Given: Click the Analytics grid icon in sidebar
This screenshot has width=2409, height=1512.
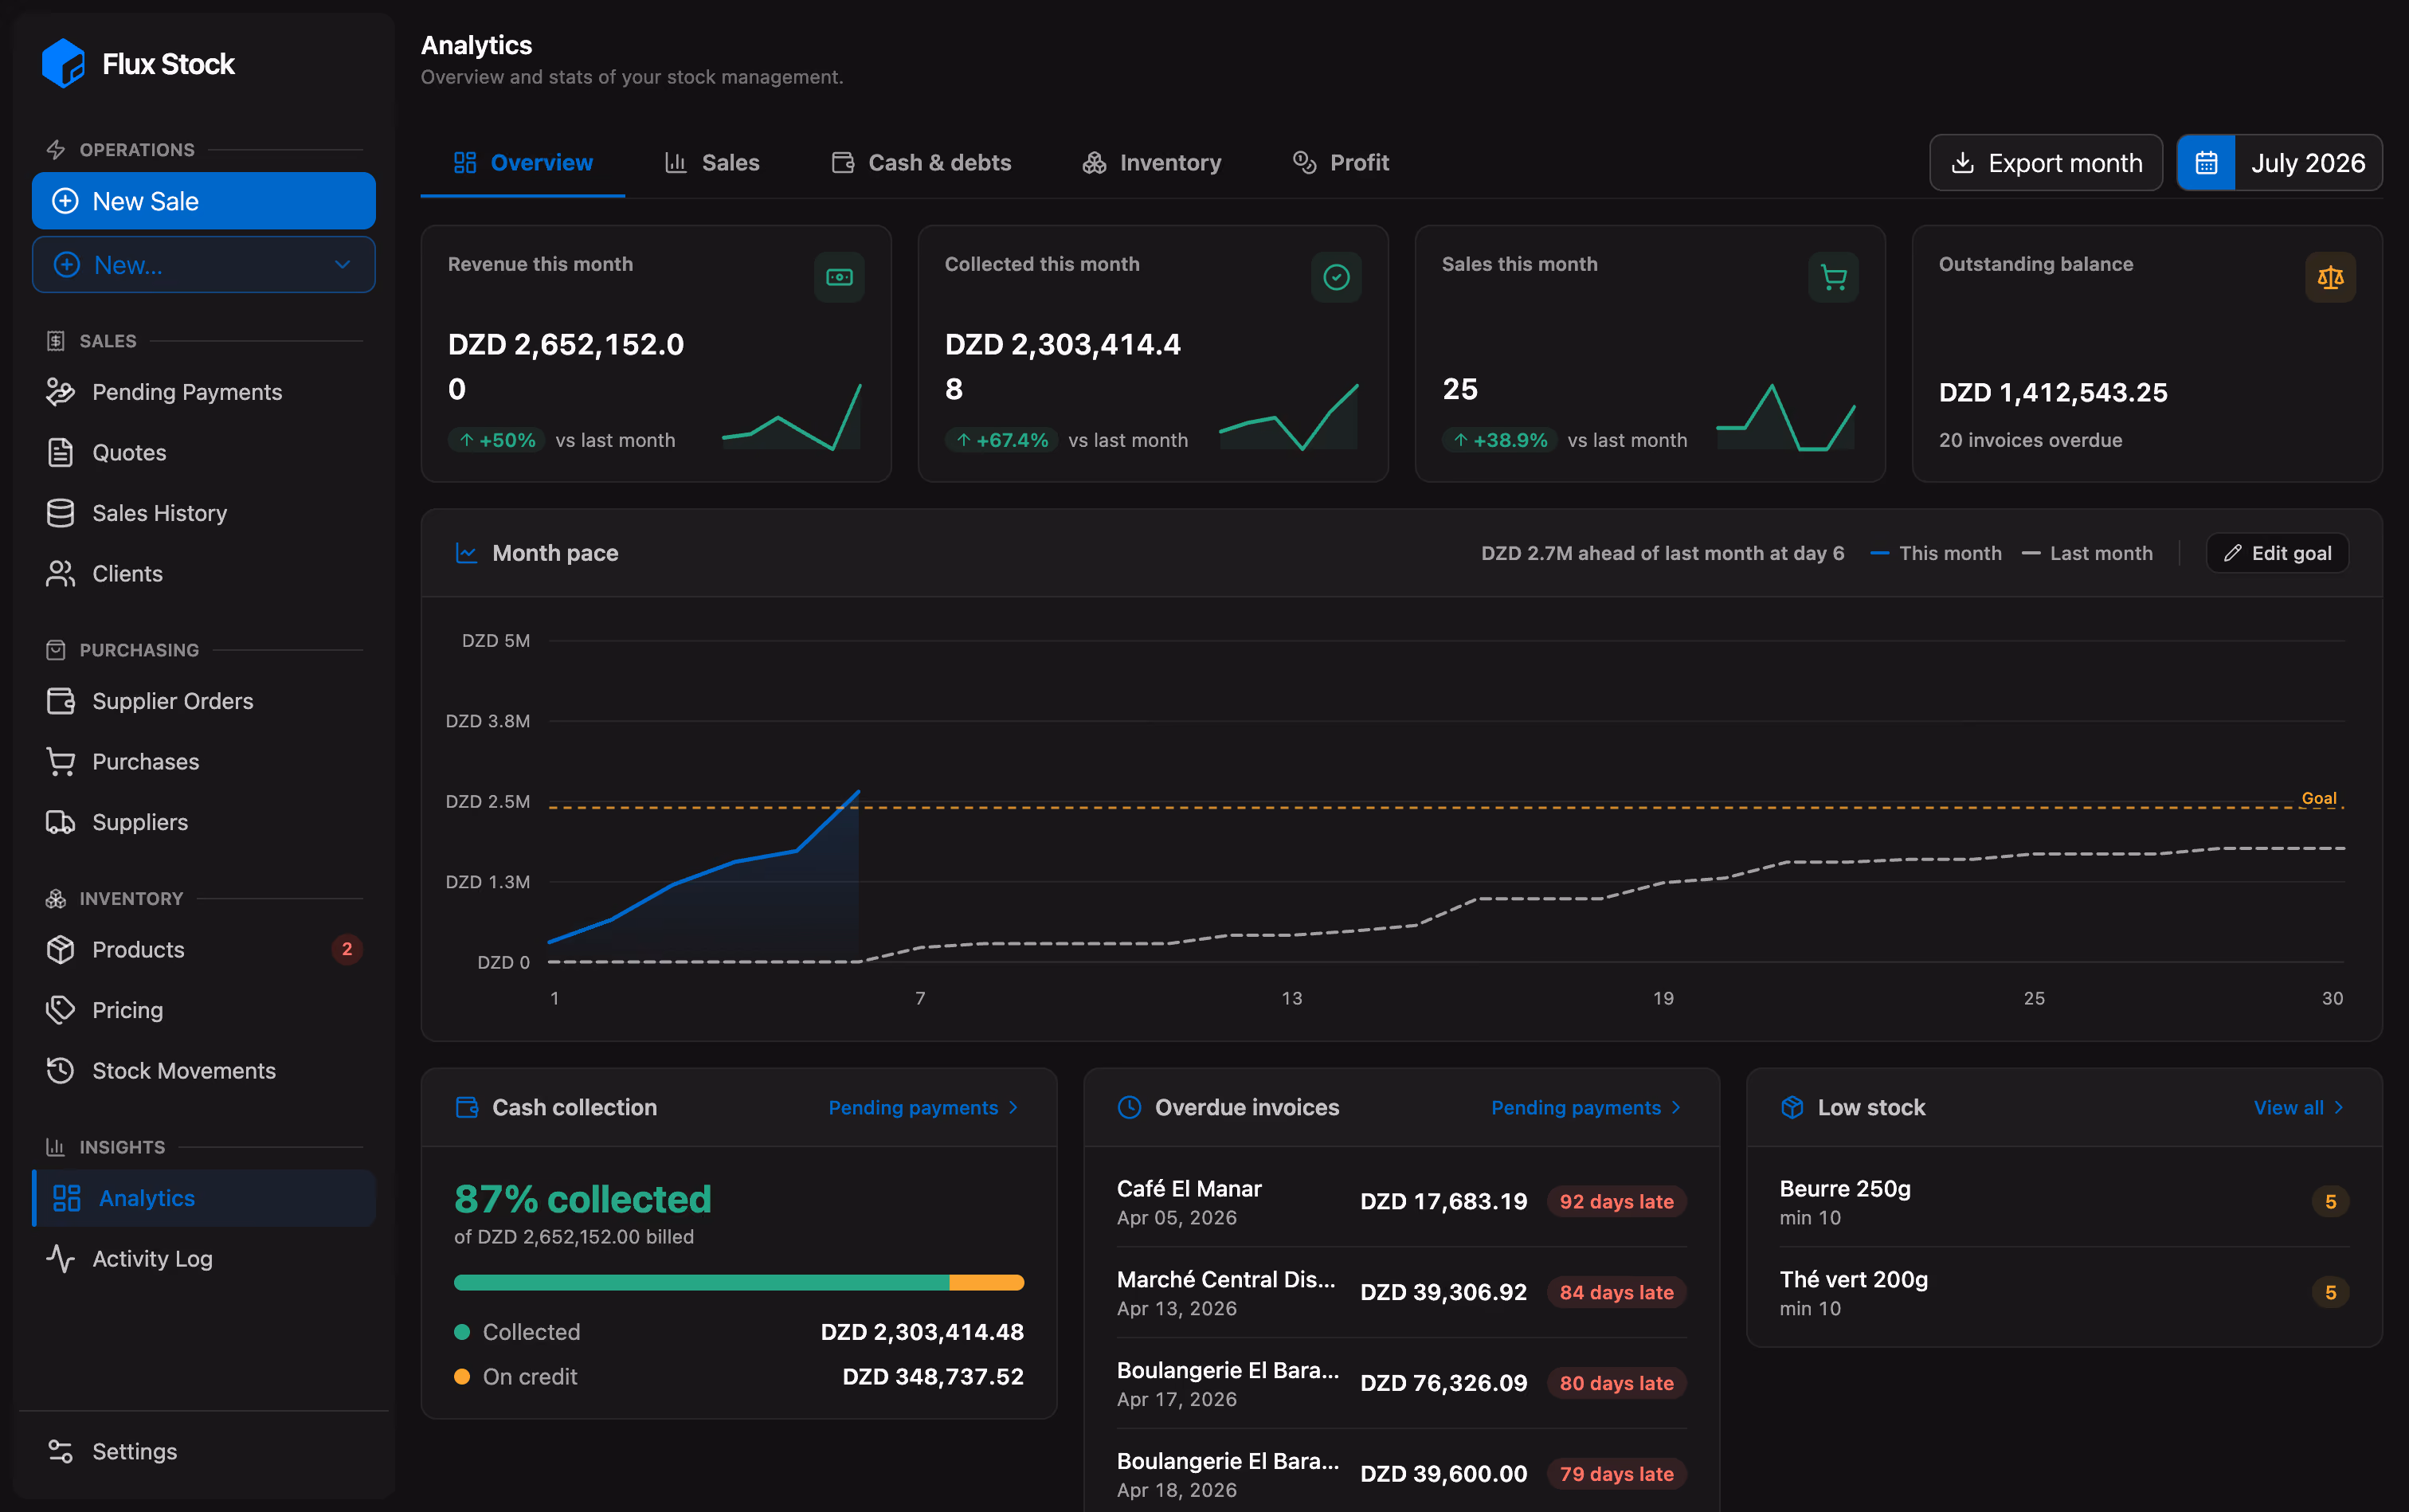Looking at the screenshot, I should click(x=67, y=1198).
